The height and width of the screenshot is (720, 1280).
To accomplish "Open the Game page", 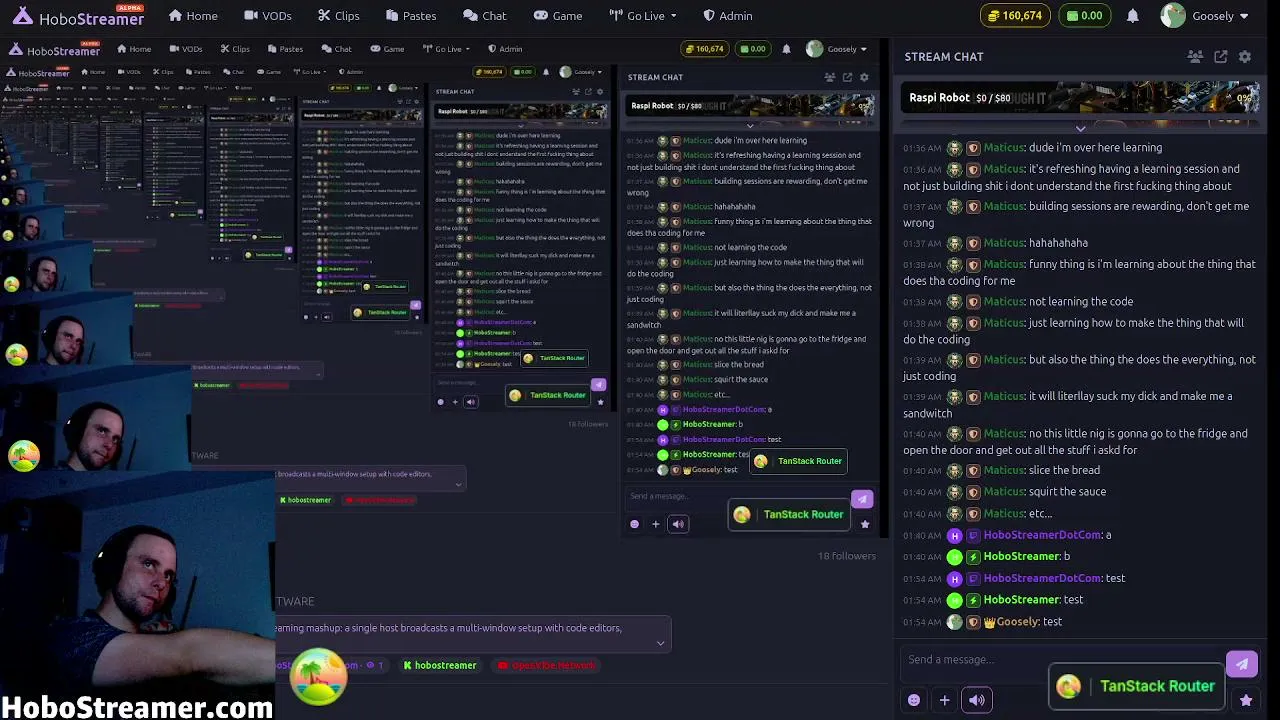I will 557,16.
